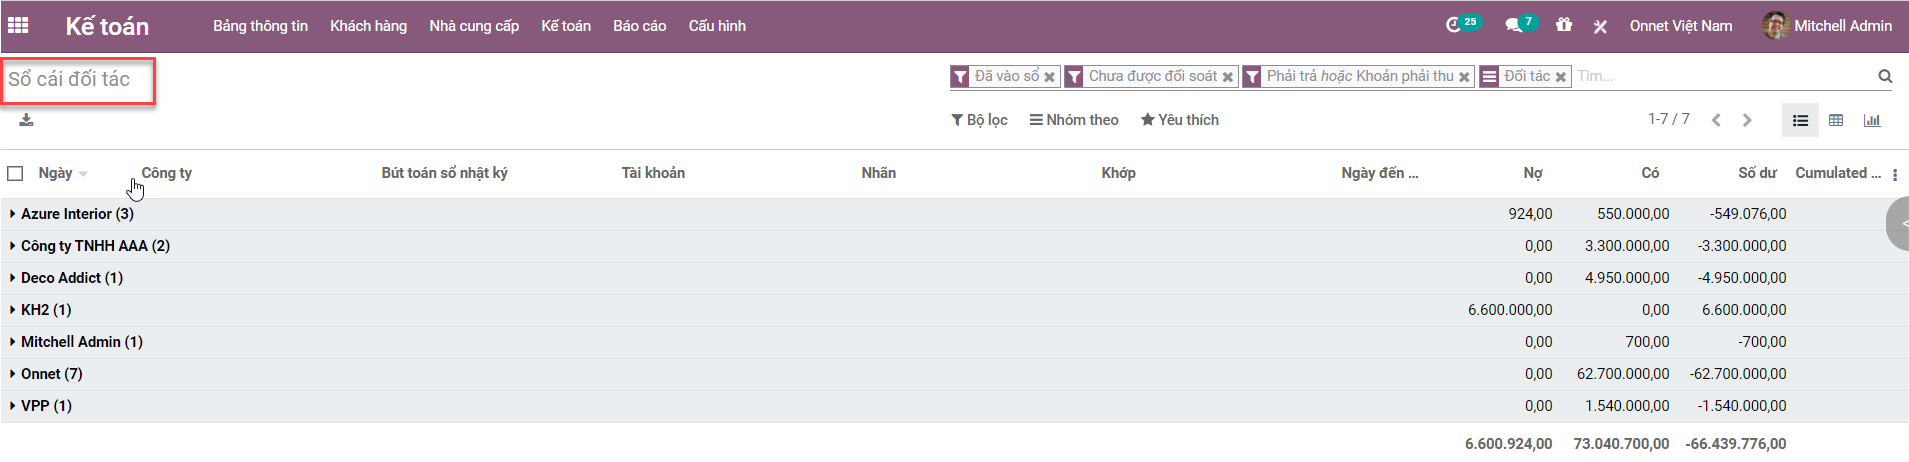
Task: Switch to graph view icon
Action: click(x=1872, y=120)
